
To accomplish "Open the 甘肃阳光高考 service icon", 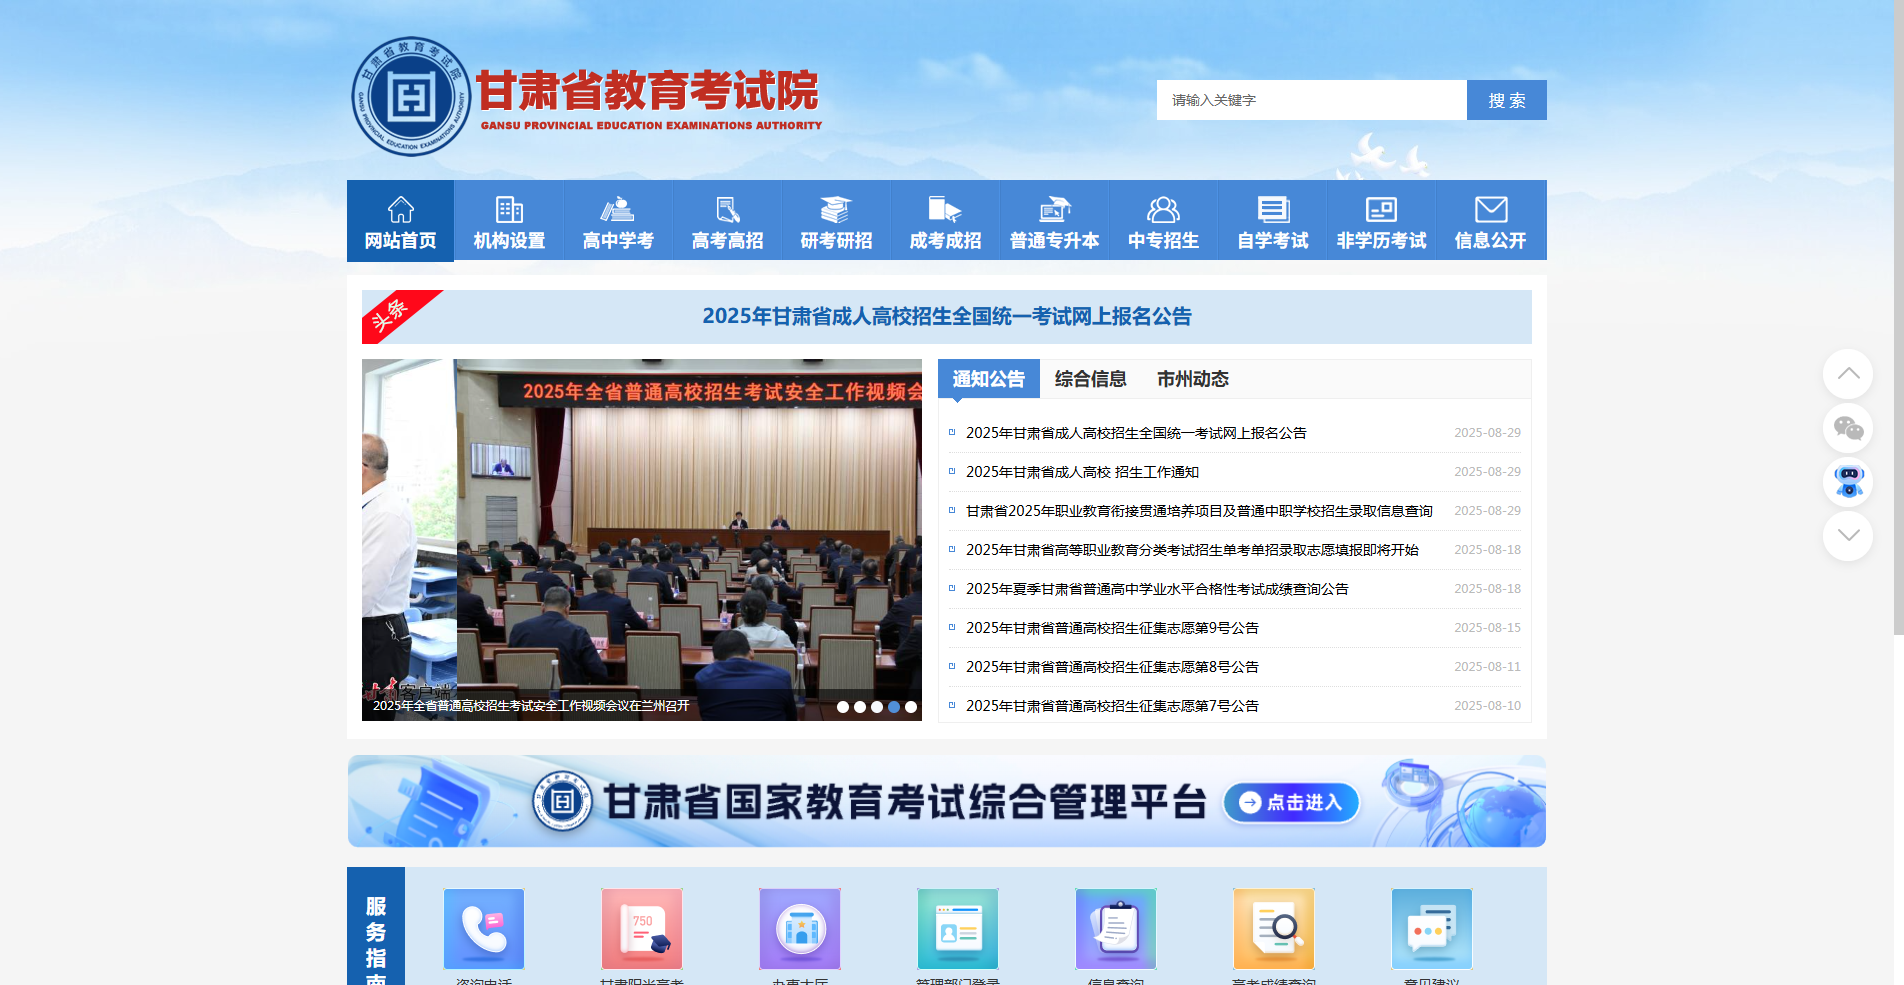I will [641, 929].
